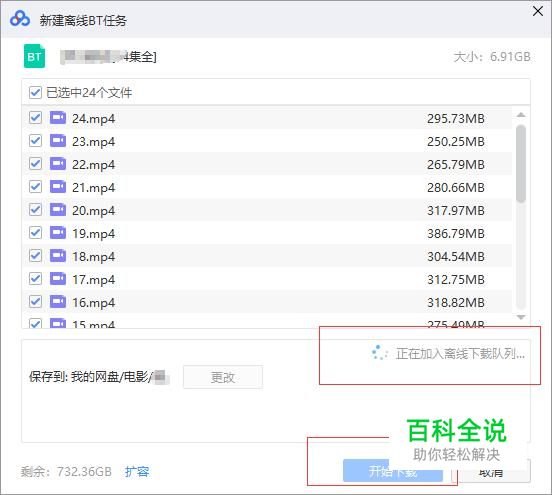Click the file list scrollbar thumb
The width and height of the screenshot is (552, 495).
point(521,164)
